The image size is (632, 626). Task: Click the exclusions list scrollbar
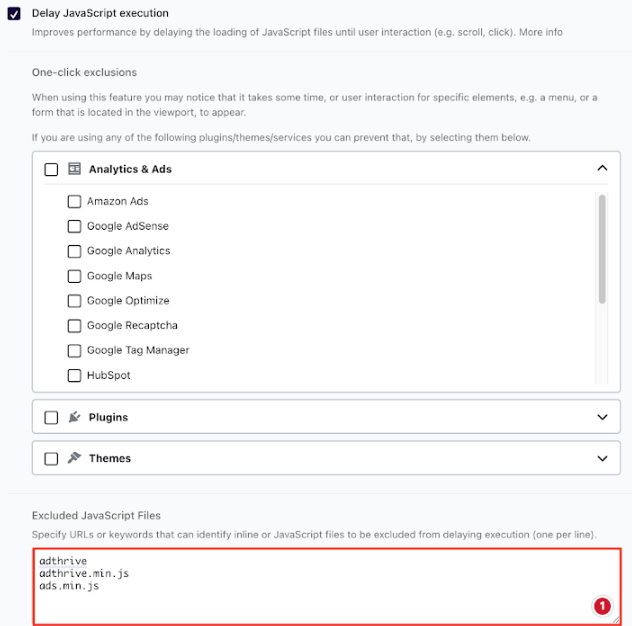[602, 249]
